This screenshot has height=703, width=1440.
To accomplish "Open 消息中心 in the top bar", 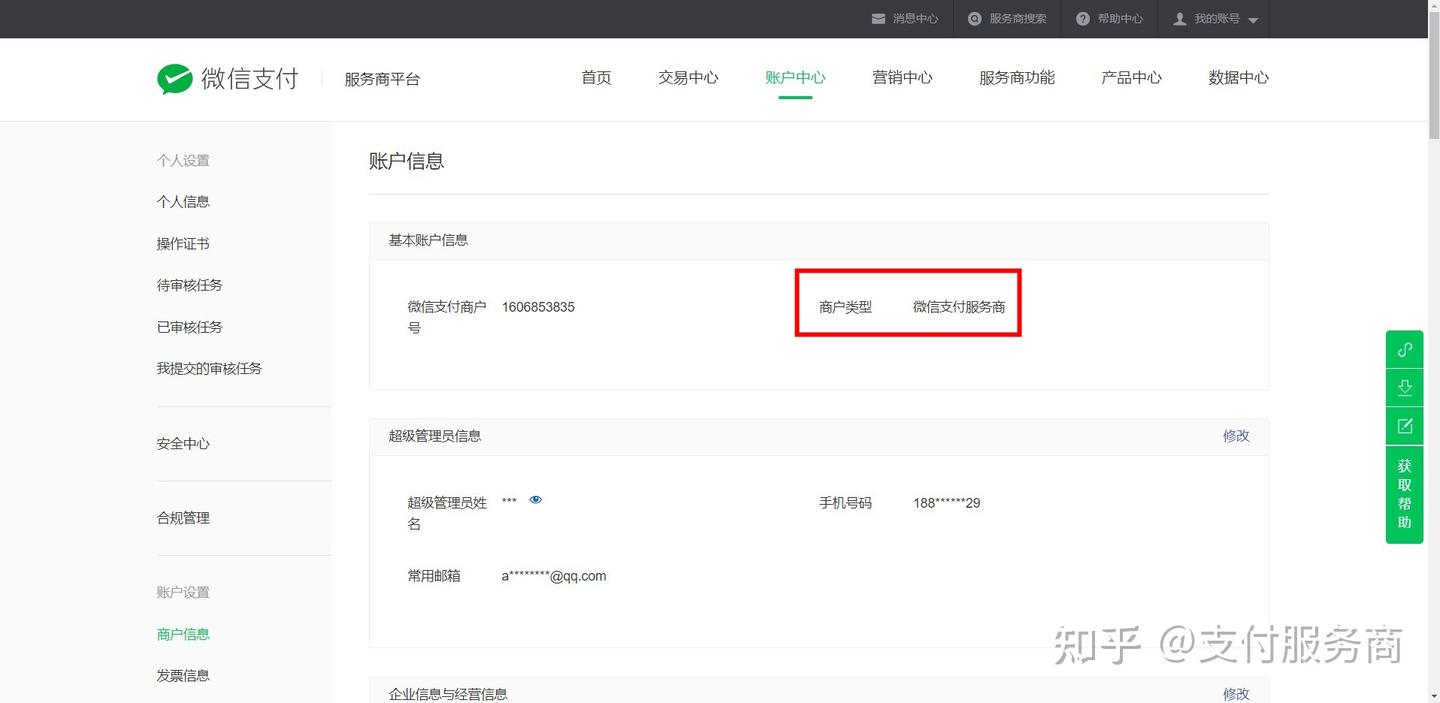I will pyautogui.click(x=915, y=19).
